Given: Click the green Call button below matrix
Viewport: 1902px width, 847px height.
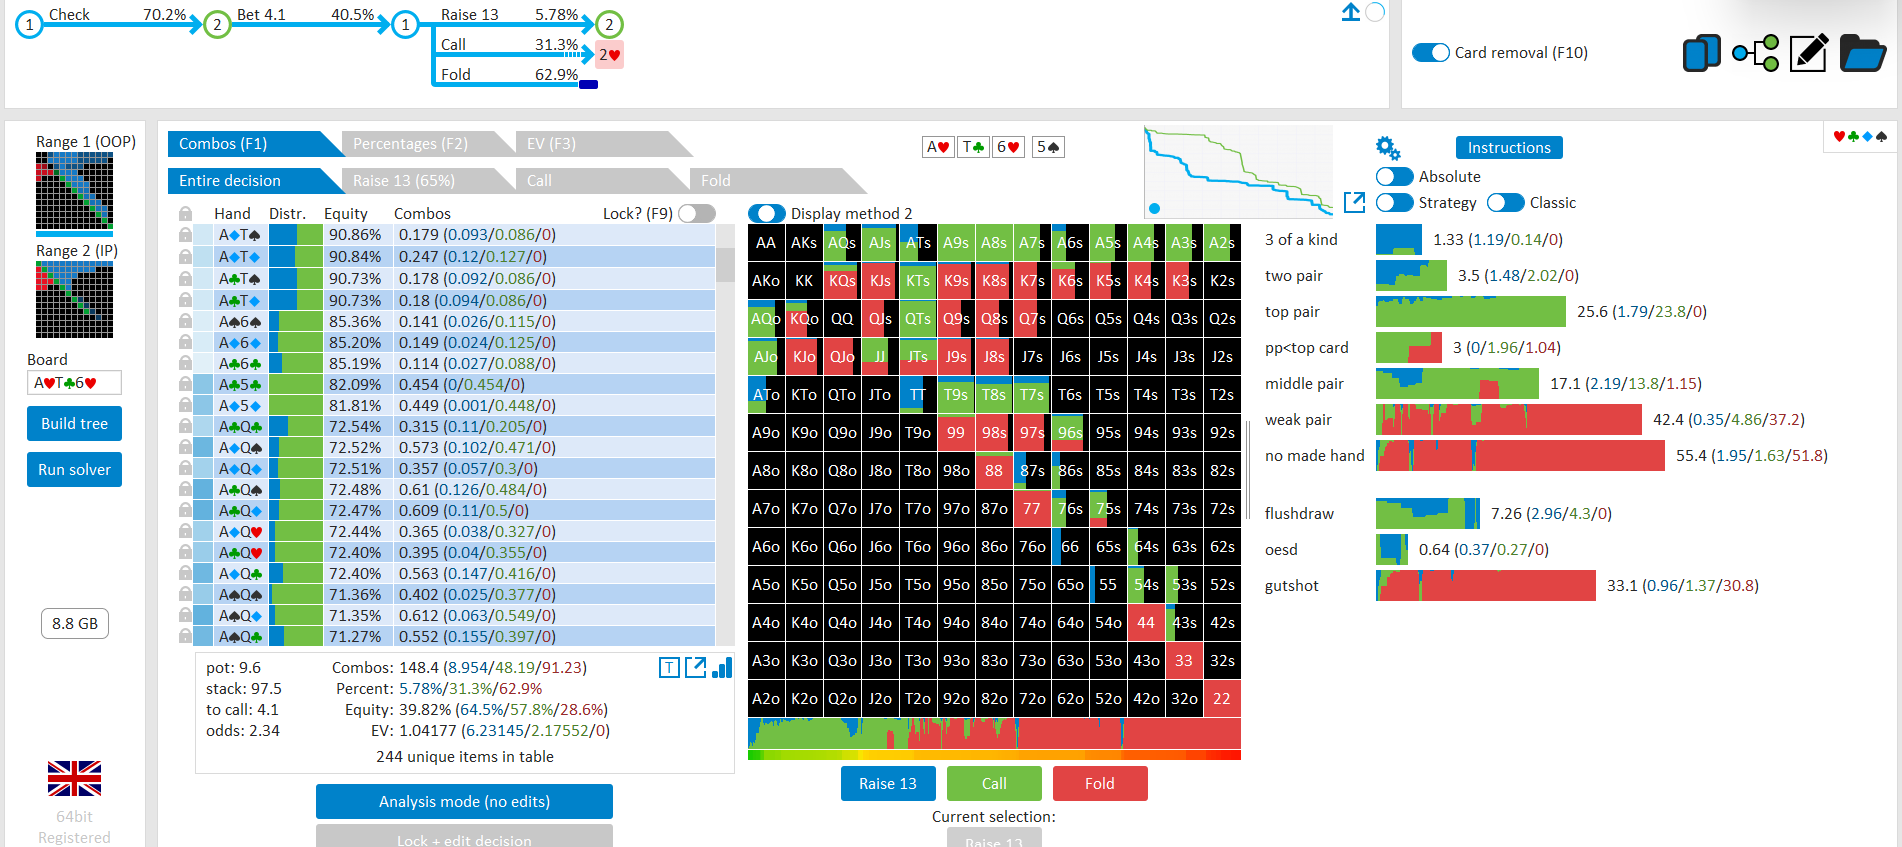Looking at the screenshot, I should (994, 784).
